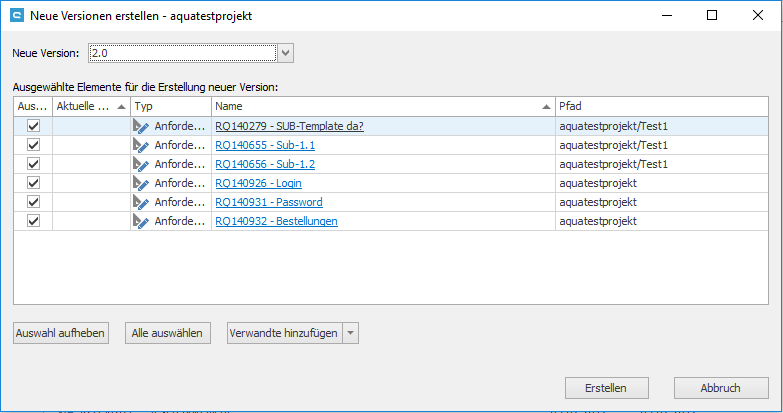Click the requirement icon in the Password row

(x=141, y=203)
